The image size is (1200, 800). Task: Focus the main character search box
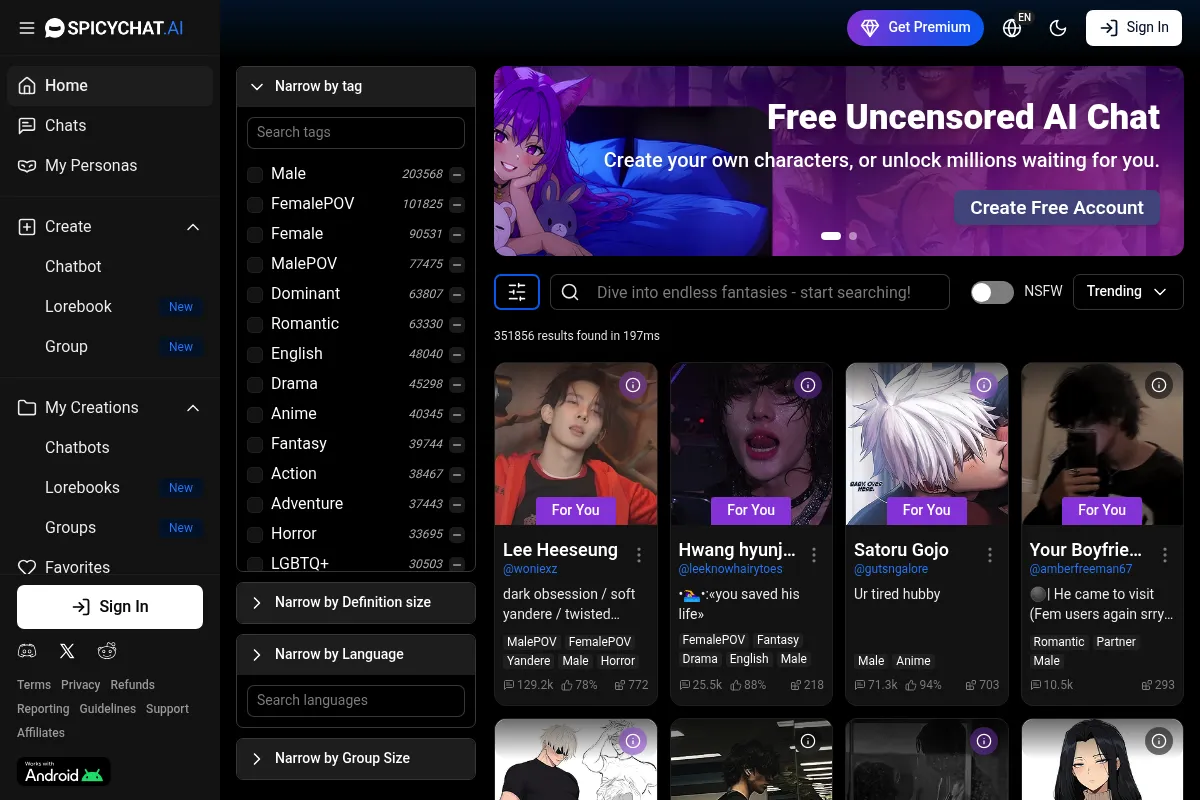point(750,292)
